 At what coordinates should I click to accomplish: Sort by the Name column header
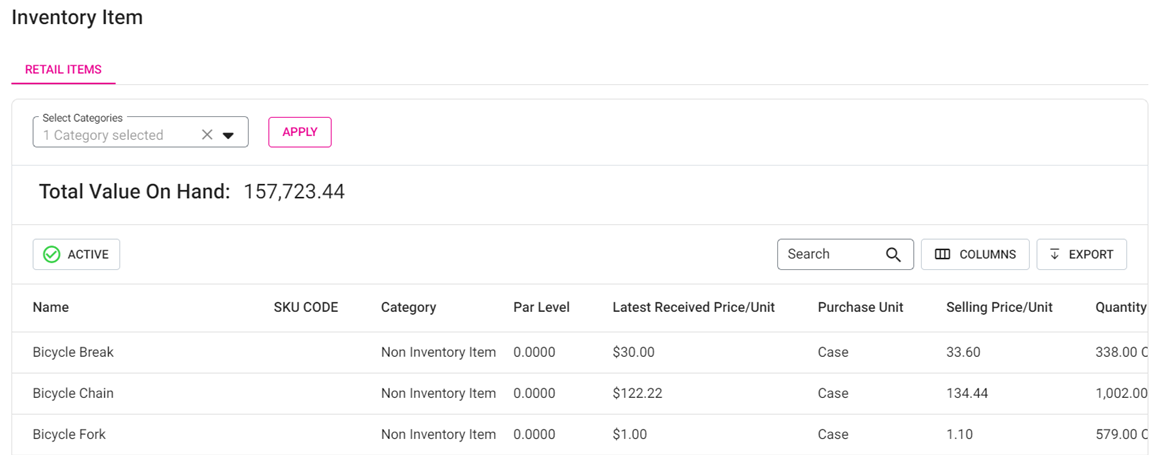(x=51, y=307)
